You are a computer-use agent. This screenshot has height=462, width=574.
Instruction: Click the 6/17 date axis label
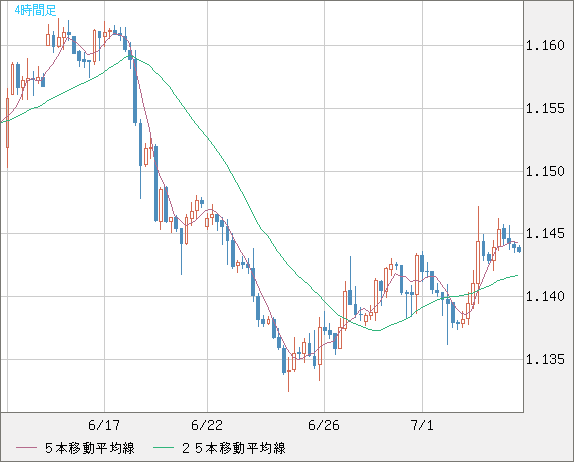coord(104,425)
